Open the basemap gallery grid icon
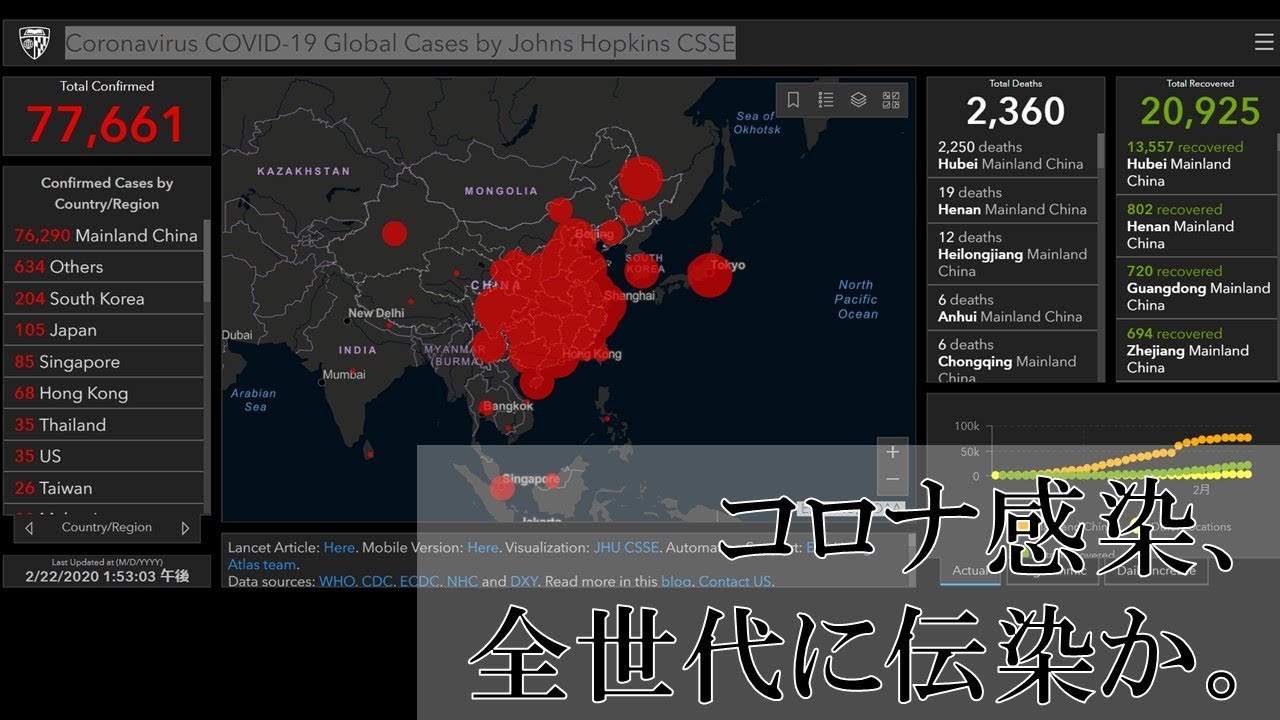This screenshot has height=720, width=1280. [x=891, y=100]
